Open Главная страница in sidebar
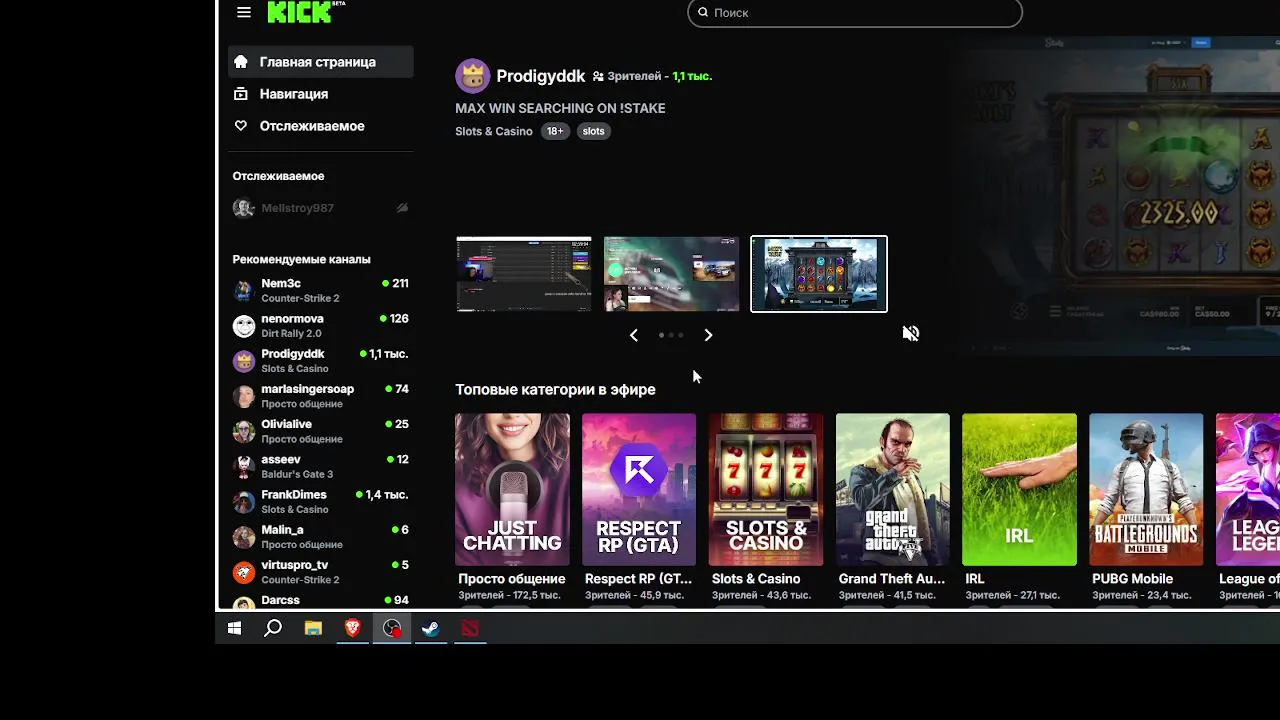1280x720 pixels. pyautogui.click(x=320, y=61)
